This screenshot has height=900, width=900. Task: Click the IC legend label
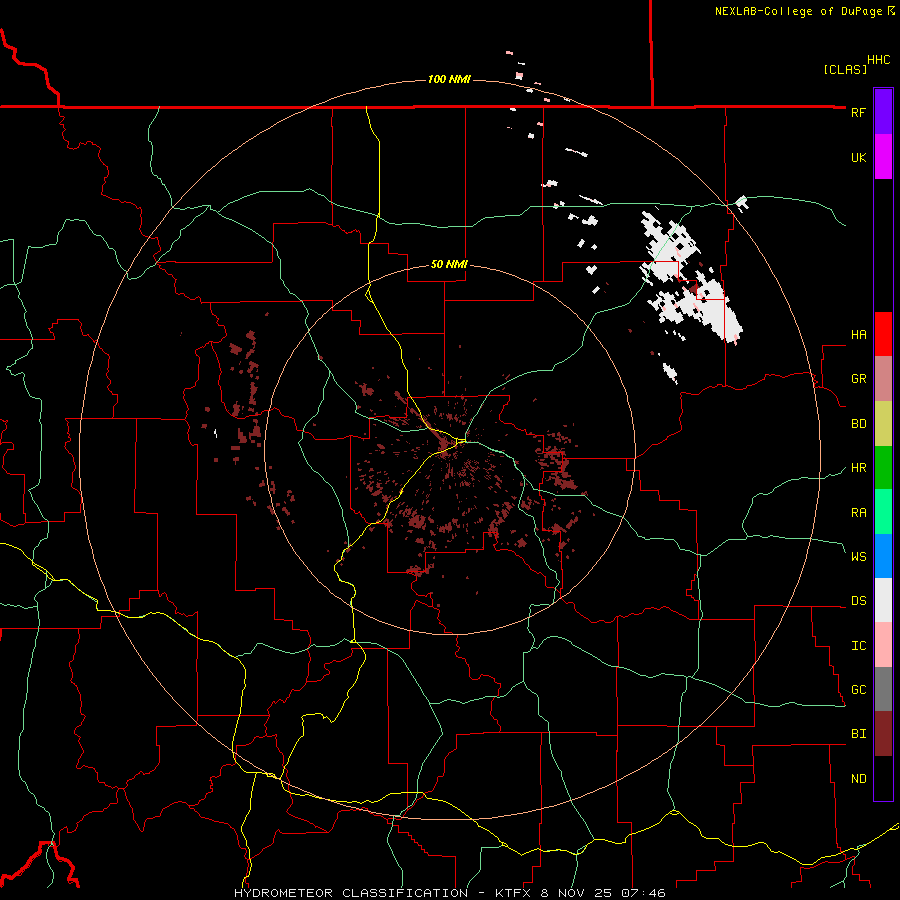tap(858, 646)
